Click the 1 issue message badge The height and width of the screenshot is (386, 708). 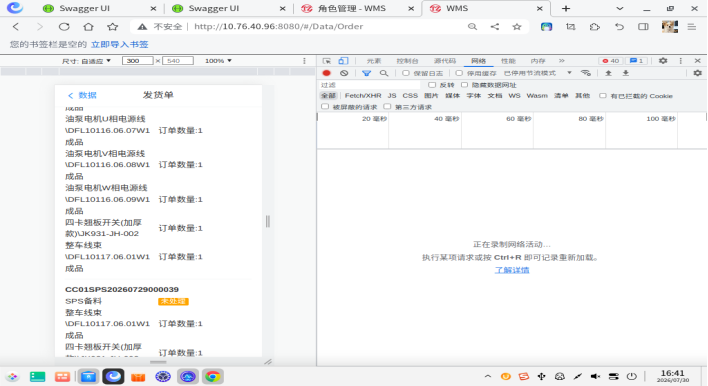click(x=637, y=60)
